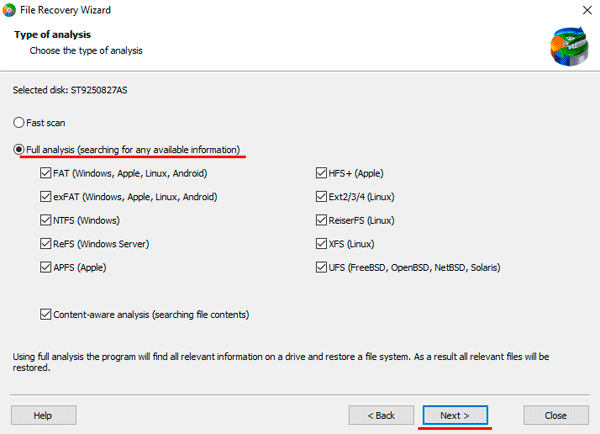The height and width of the screenshot is (434, 600).
Task: Go to previous step with Back
Action: (x=381, y=415)
